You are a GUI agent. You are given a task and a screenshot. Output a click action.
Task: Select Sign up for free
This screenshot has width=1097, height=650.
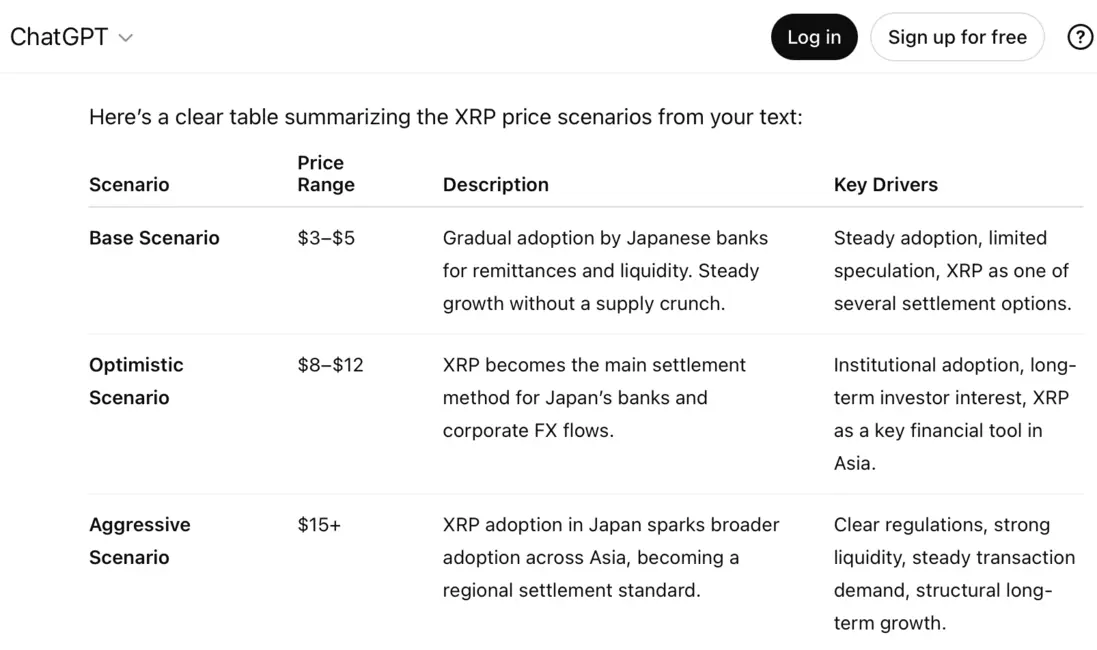point(957,37)
